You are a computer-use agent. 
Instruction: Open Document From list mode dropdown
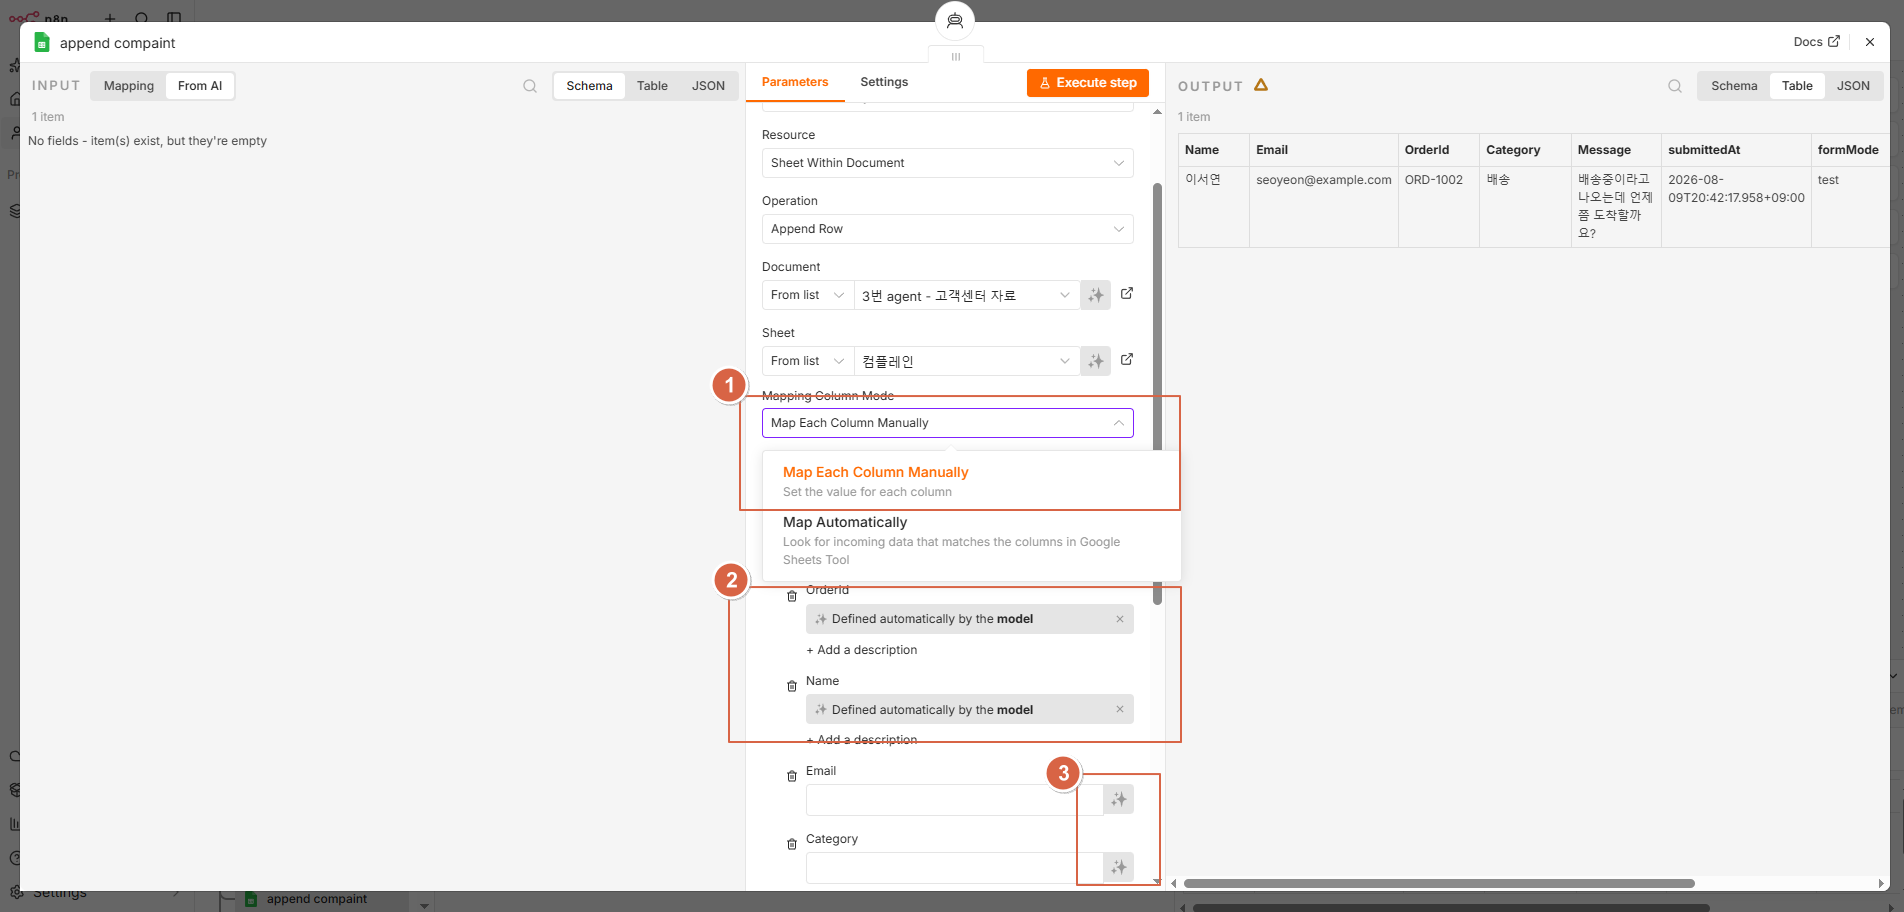pyautogui.click(x=808, y=295)
